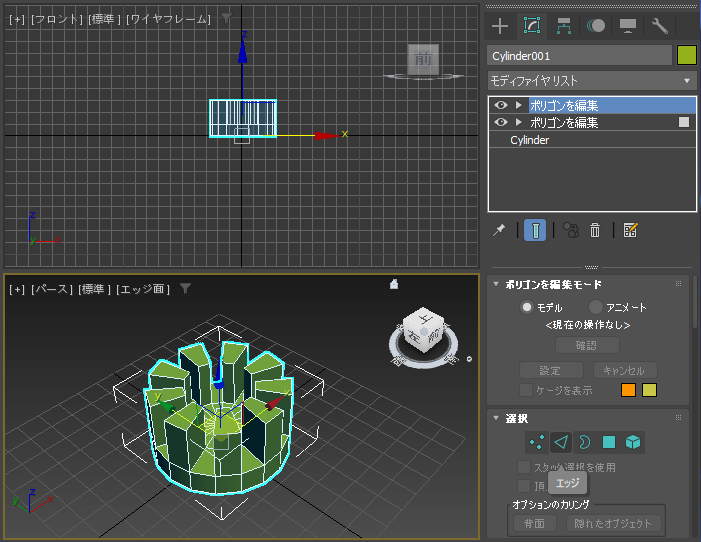This screenshot has width=701, height=542.
Task: Open front viewport [標準] menu
Action: coord(104,19)
